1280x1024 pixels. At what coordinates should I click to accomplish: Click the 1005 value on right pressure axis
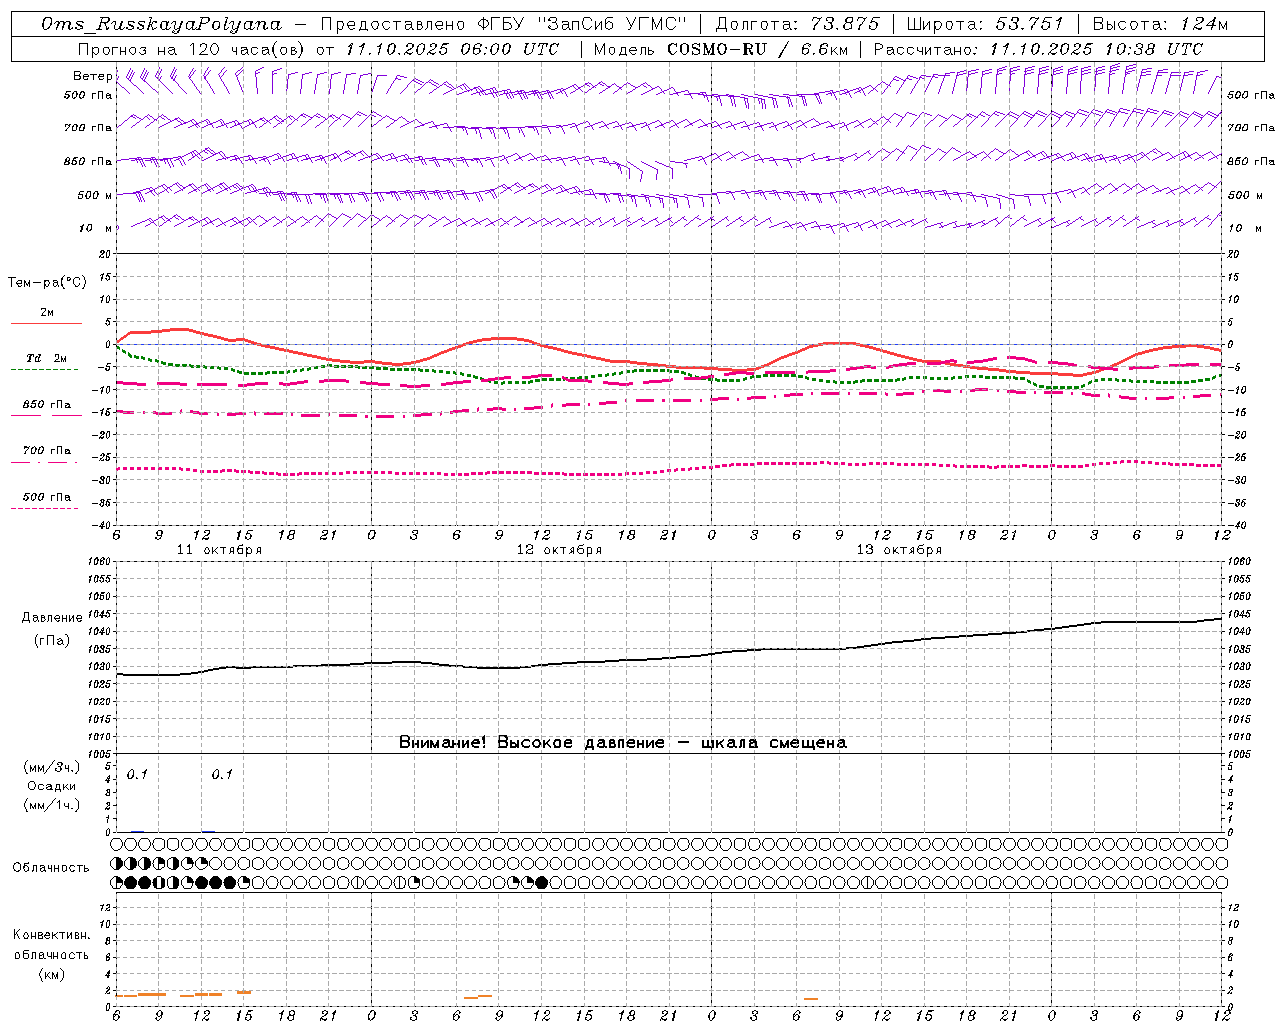pyautogui.click(x=1239, y=753)
